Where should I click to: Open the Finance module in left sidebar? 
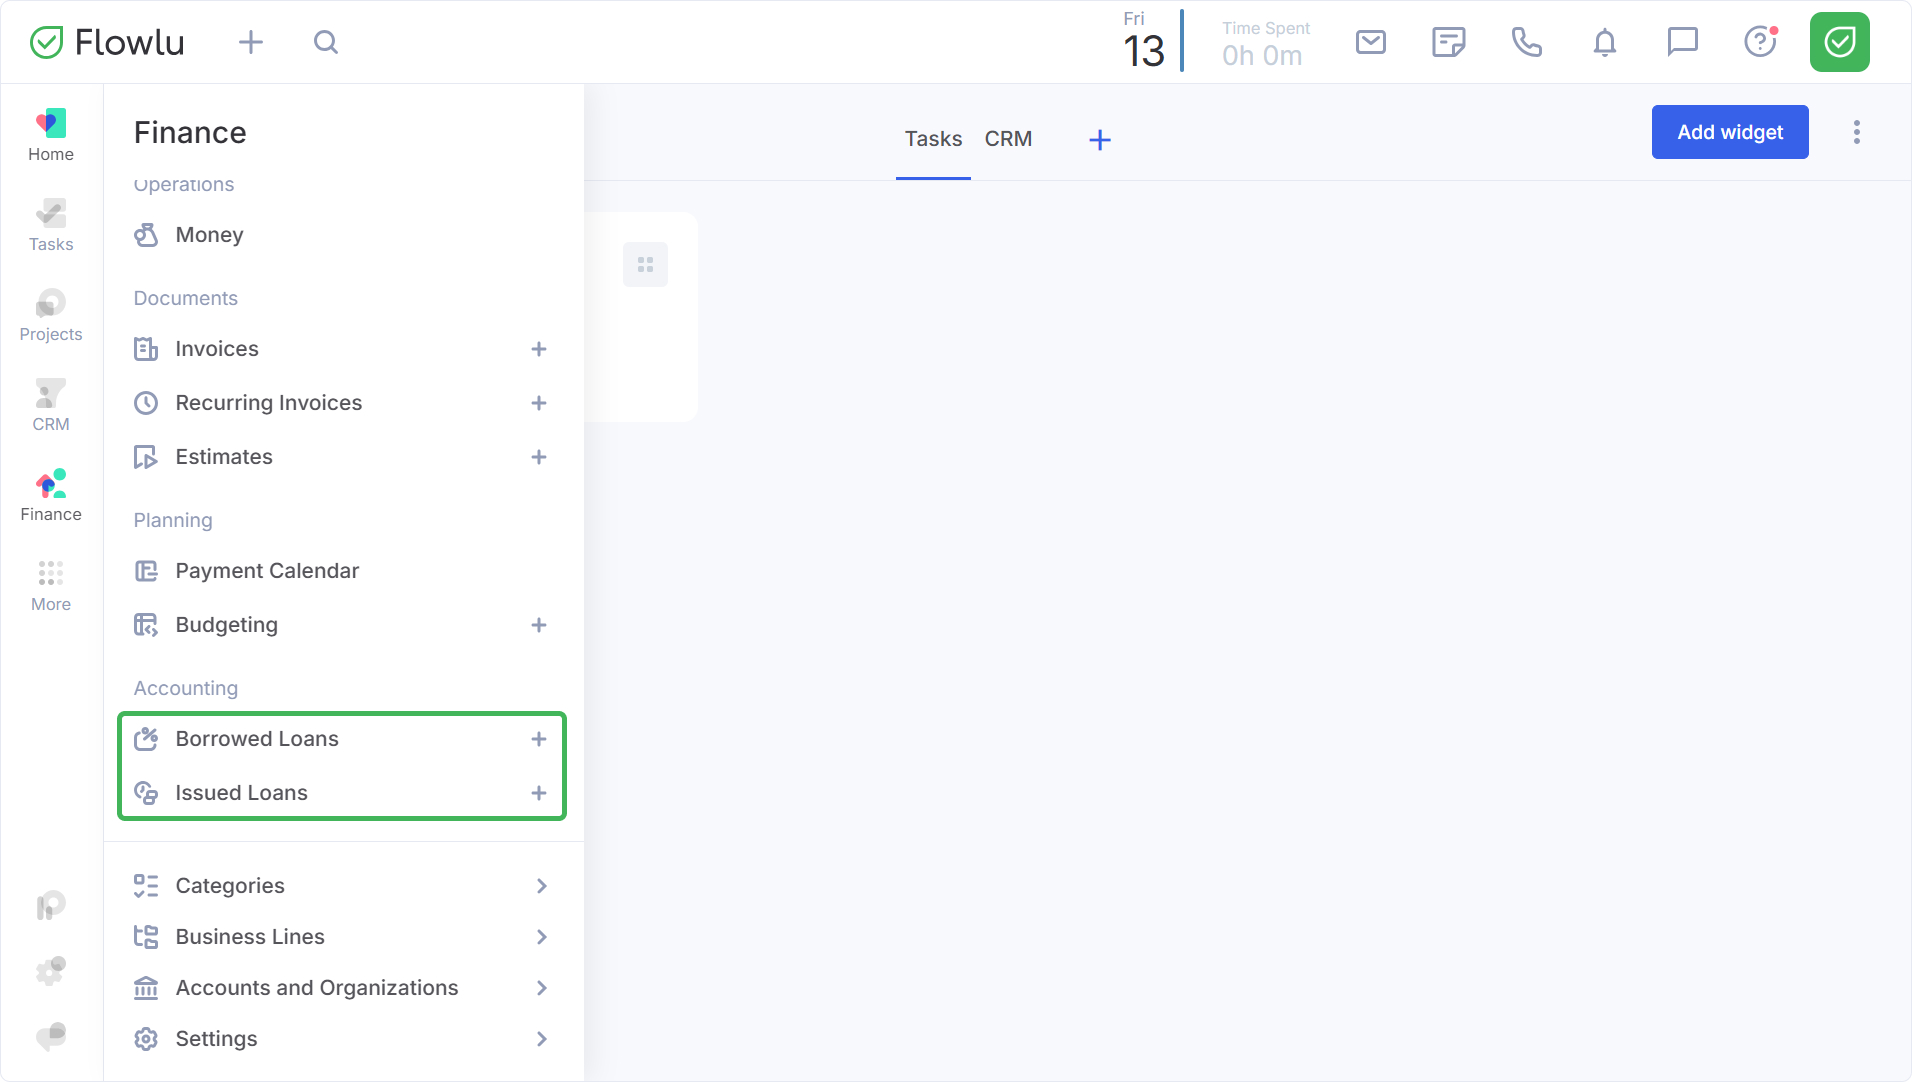(x=51, y=496)
